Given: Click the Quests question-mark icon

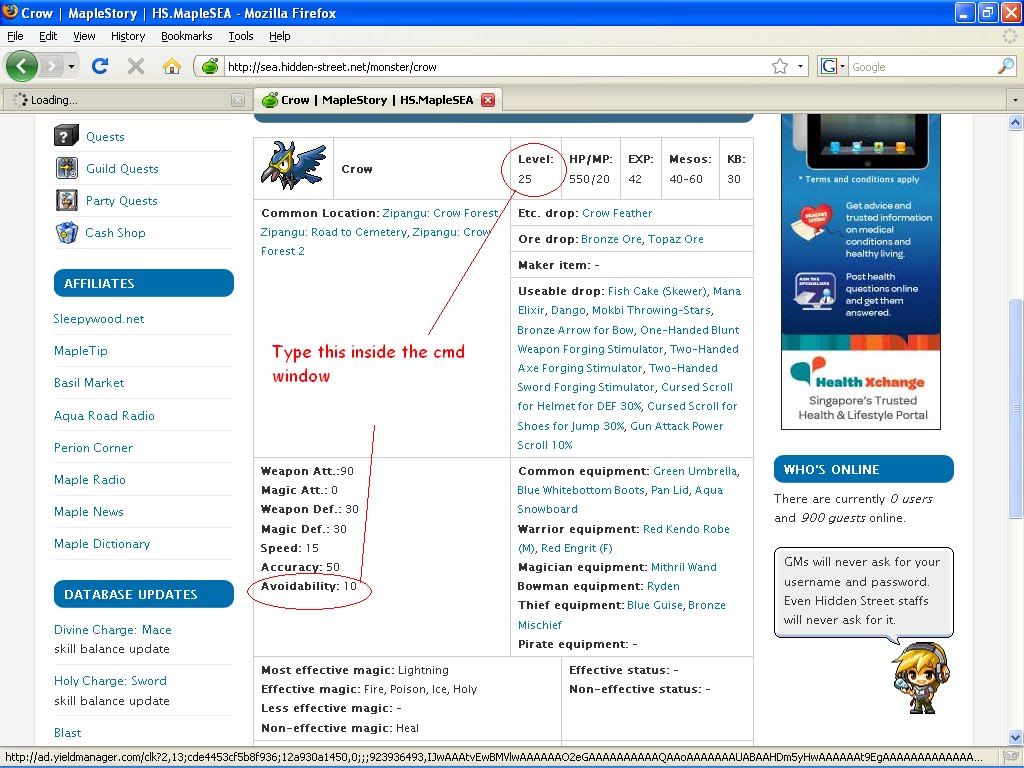Looking at the screenshot, I should 66,136.
